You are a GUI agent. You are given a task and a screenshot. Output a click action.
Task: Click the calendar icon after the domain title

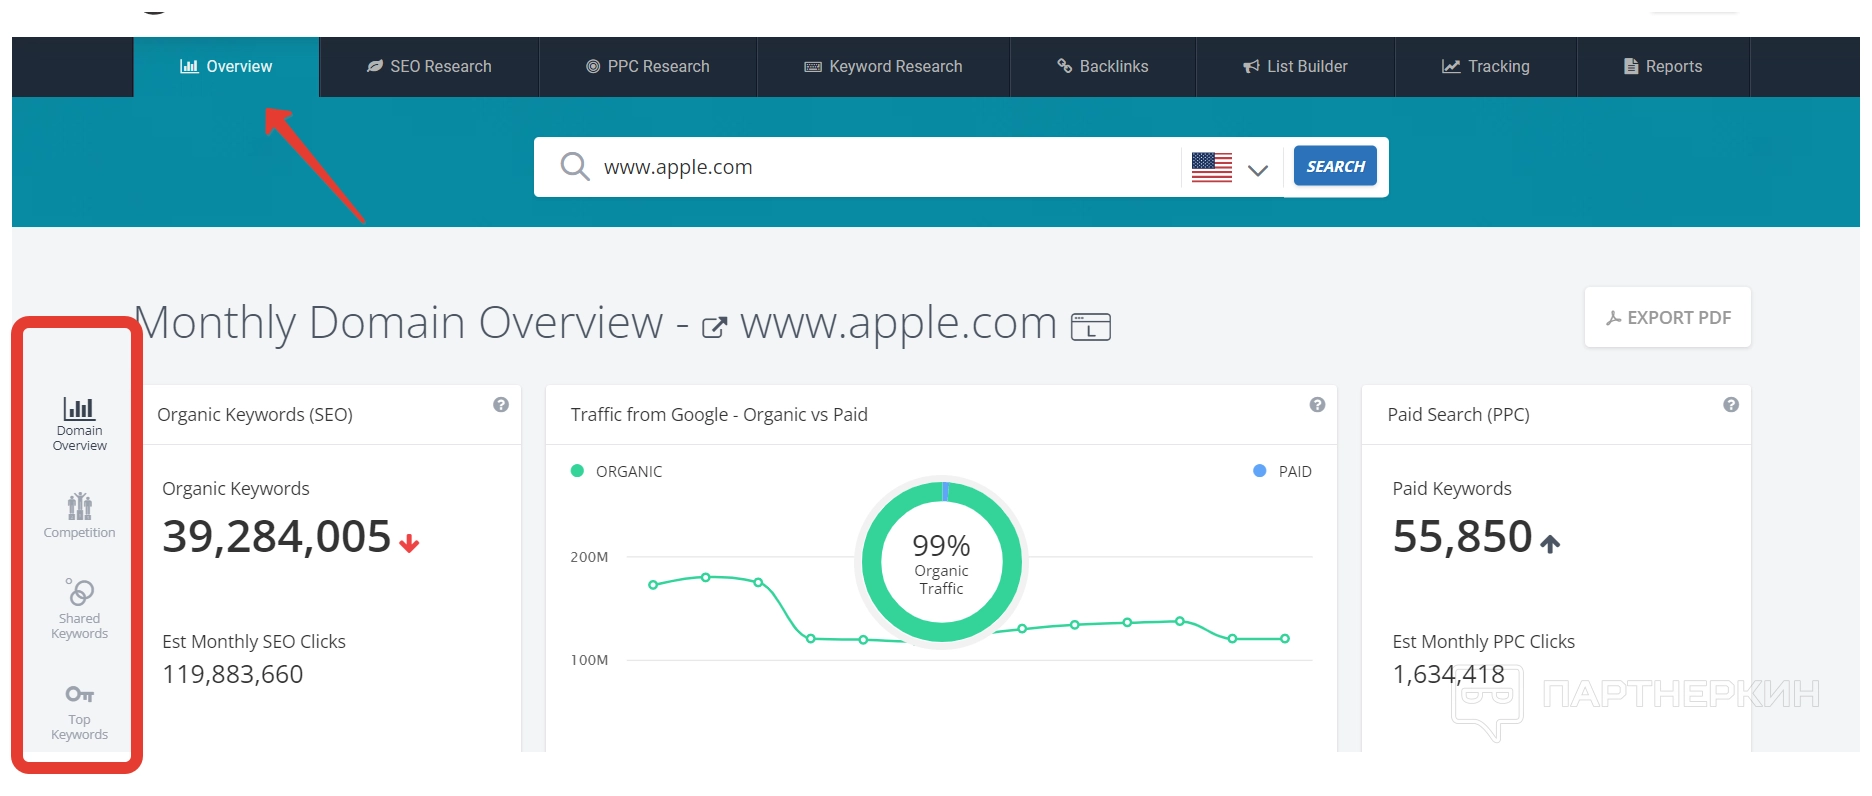pyautogui.click(x=1091, y=327)
